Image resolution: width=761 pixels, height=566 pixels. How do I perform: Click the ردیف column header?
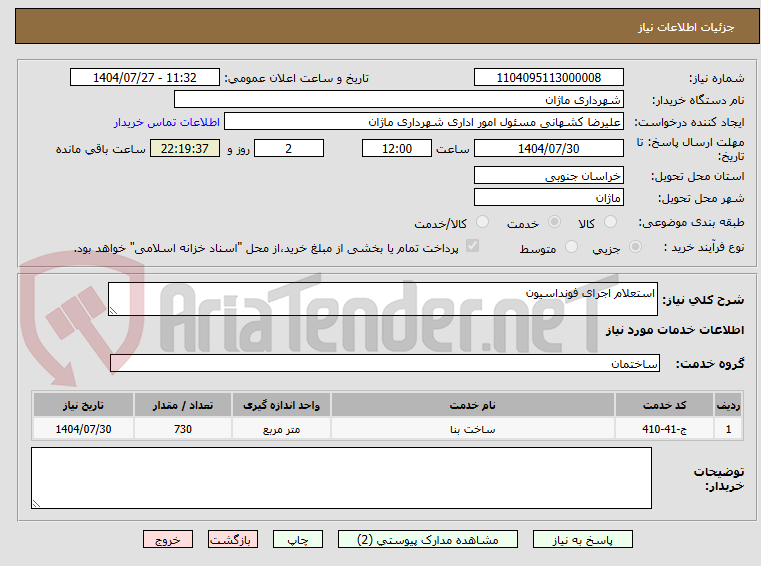point(728,405)
